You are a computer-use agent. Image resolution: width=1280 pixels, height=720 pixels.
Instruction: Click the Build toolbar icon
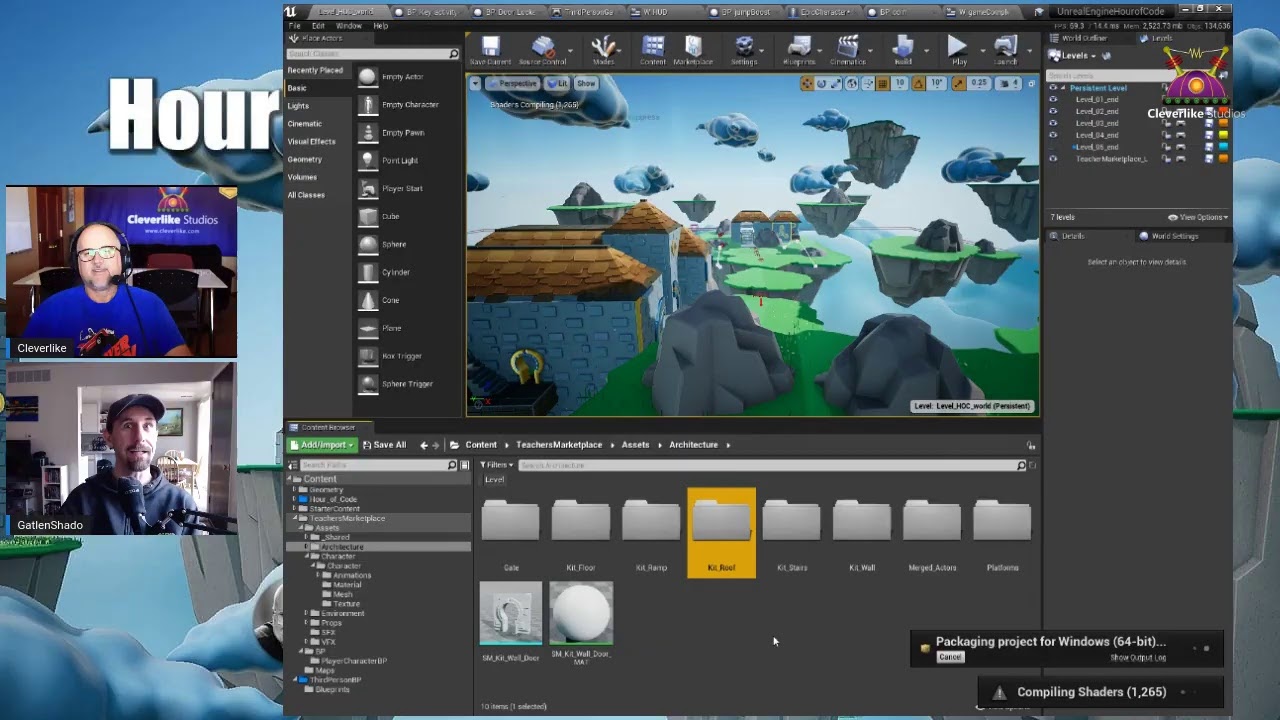click(x=903, y=47)
